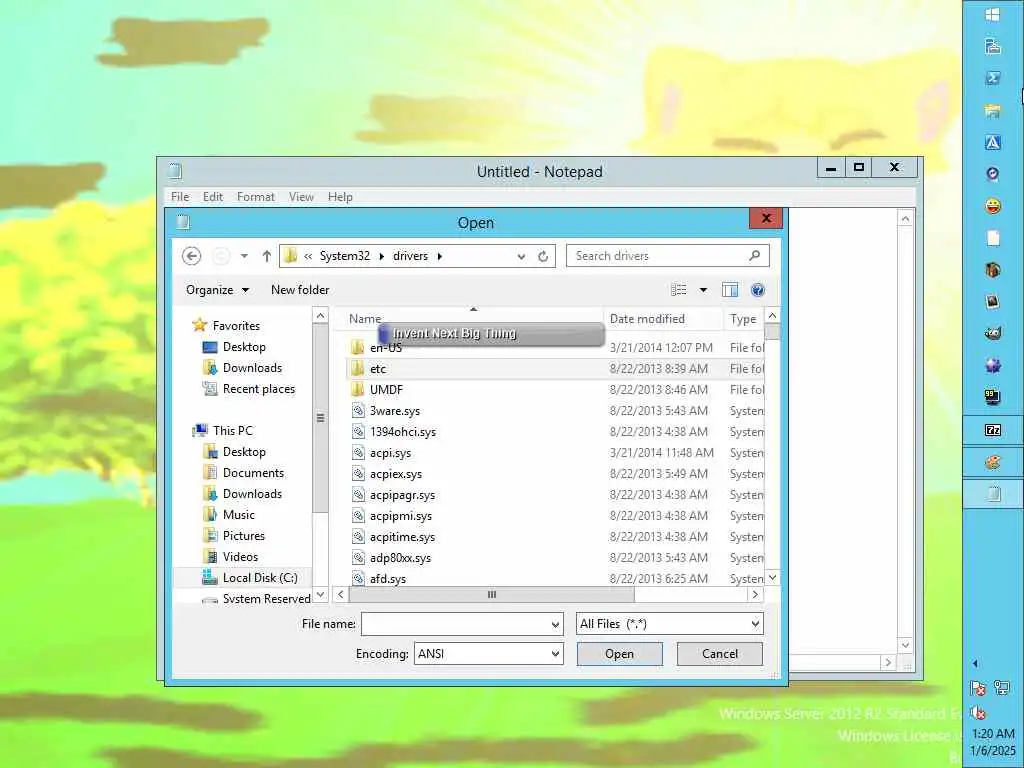This screenshot has height=768, width=1024.
Task: Open GIMP from the taskbar
Action: (x=993, y=334)
